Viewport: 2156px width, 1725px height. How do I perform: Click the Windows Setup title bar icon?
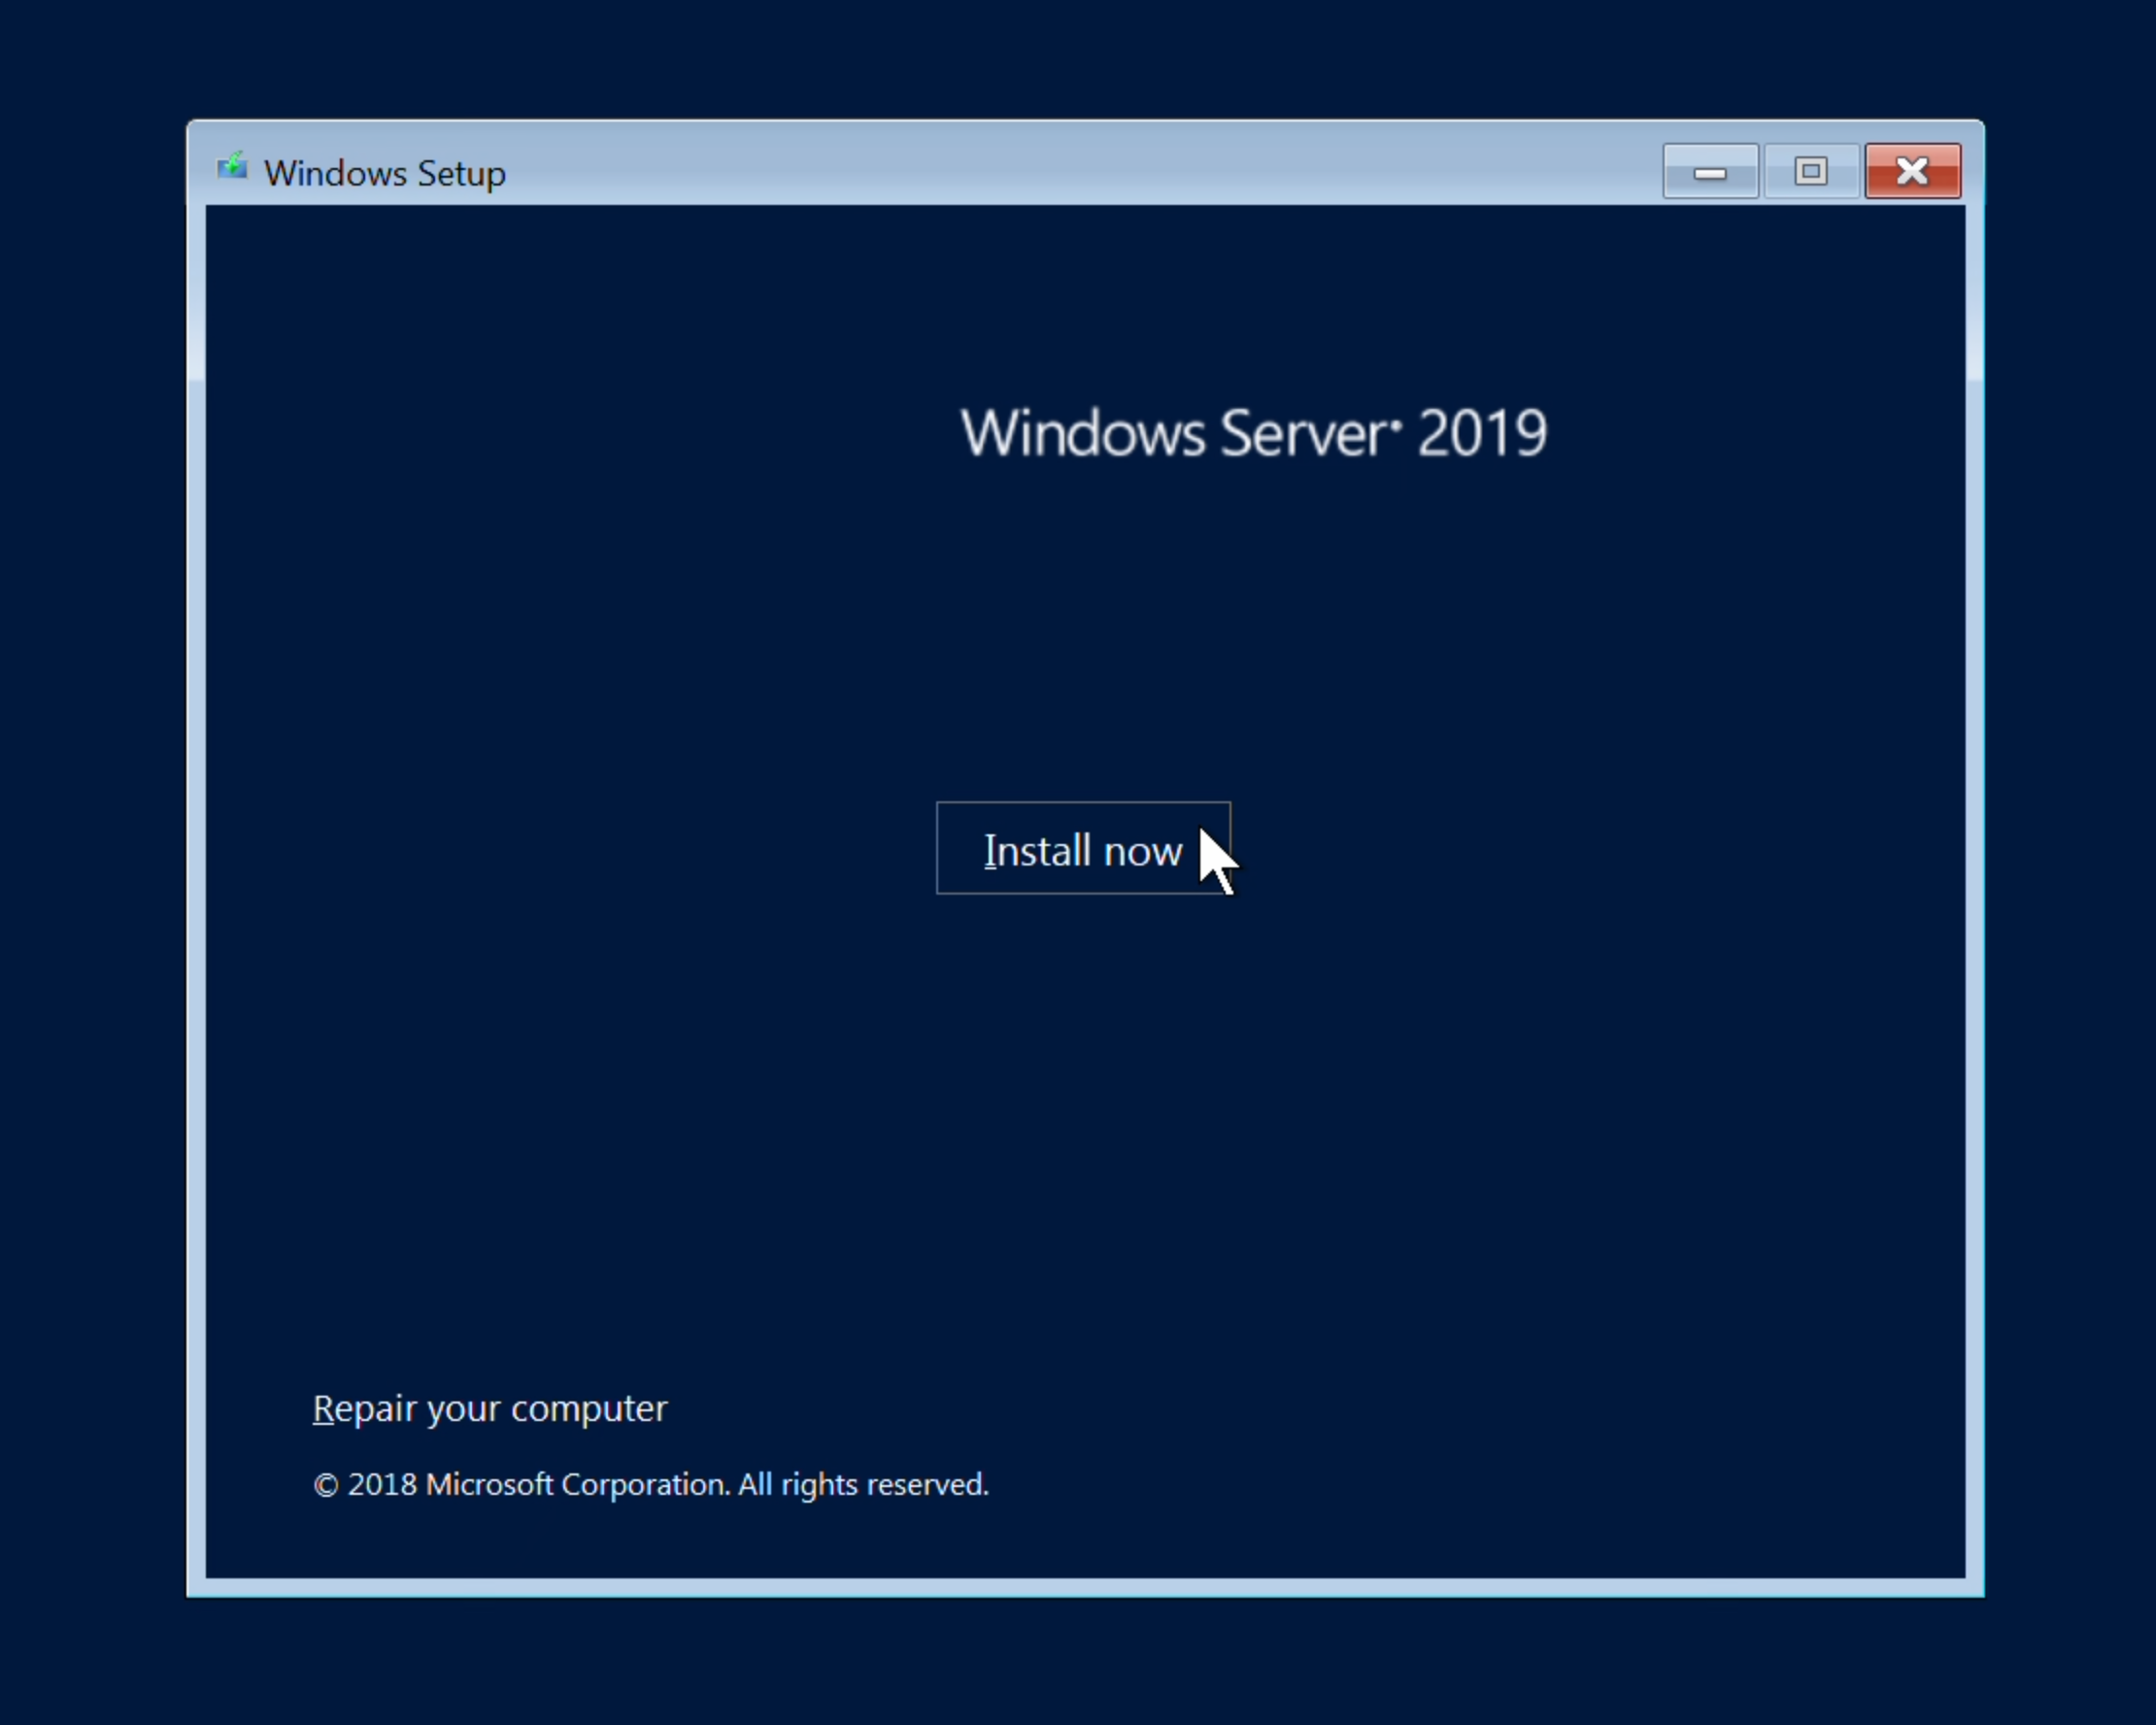(232, 166)
